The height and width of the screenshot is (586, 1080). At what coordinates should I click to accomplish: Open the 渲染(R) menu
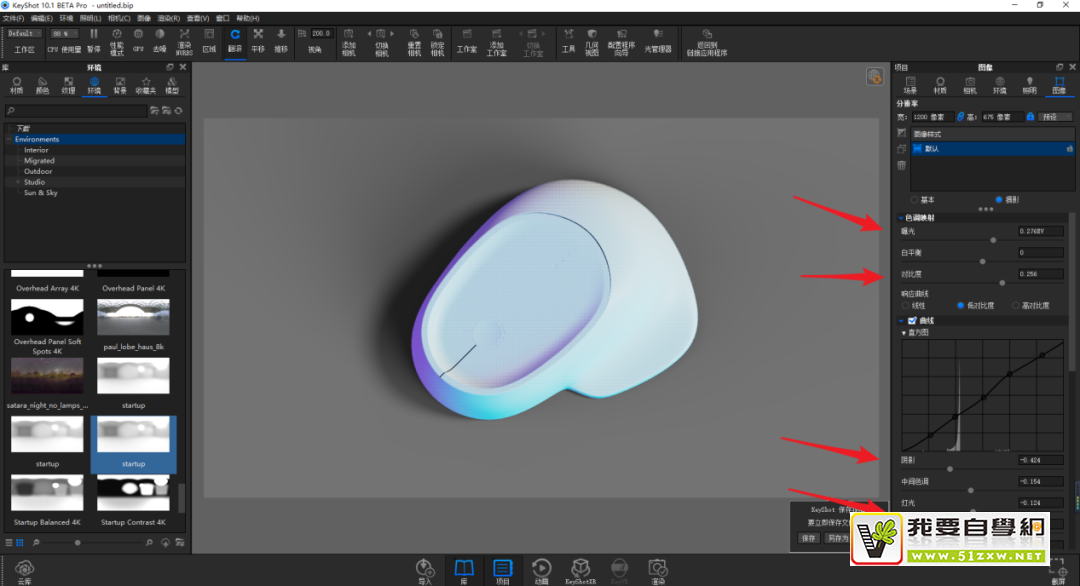[x=167, y=18]
